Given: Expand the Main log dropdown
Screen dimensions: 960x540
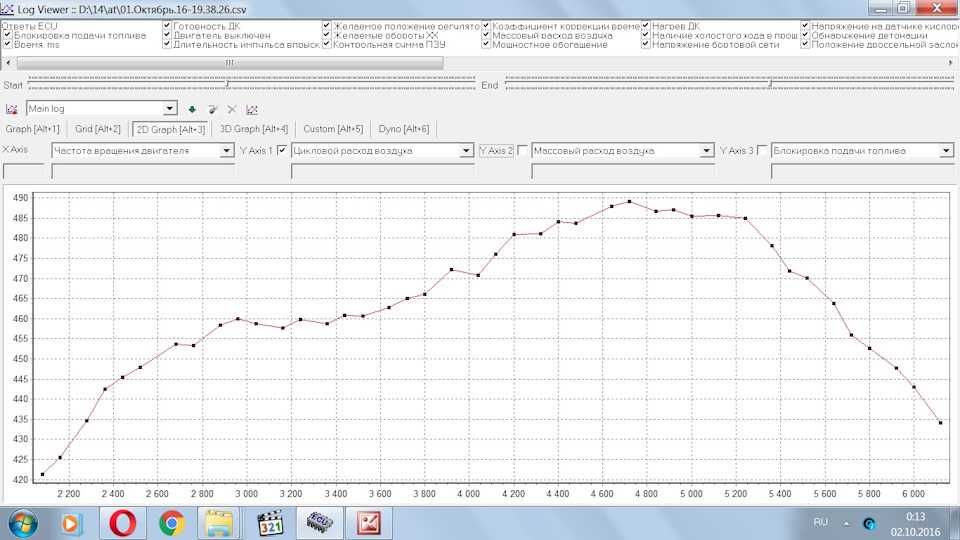Looking at the screenshot, I should coord(169,109).
